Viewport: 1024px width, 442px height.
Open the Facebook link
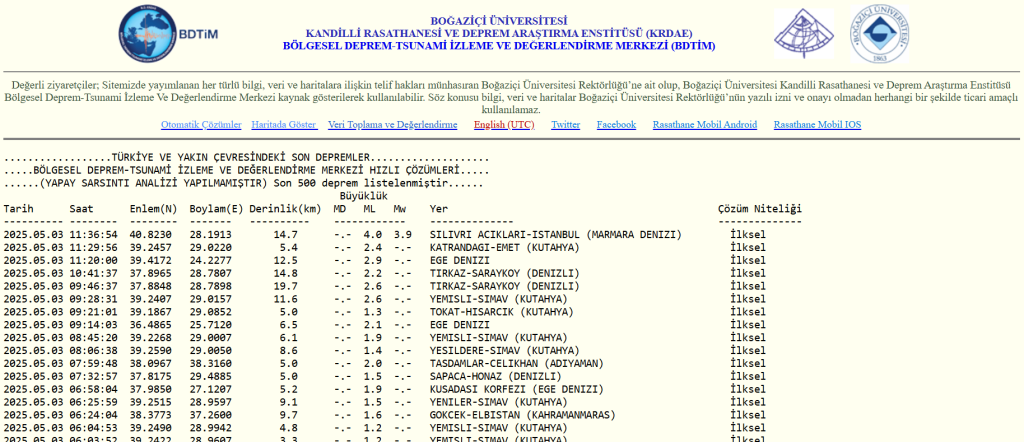pos(616,125)
